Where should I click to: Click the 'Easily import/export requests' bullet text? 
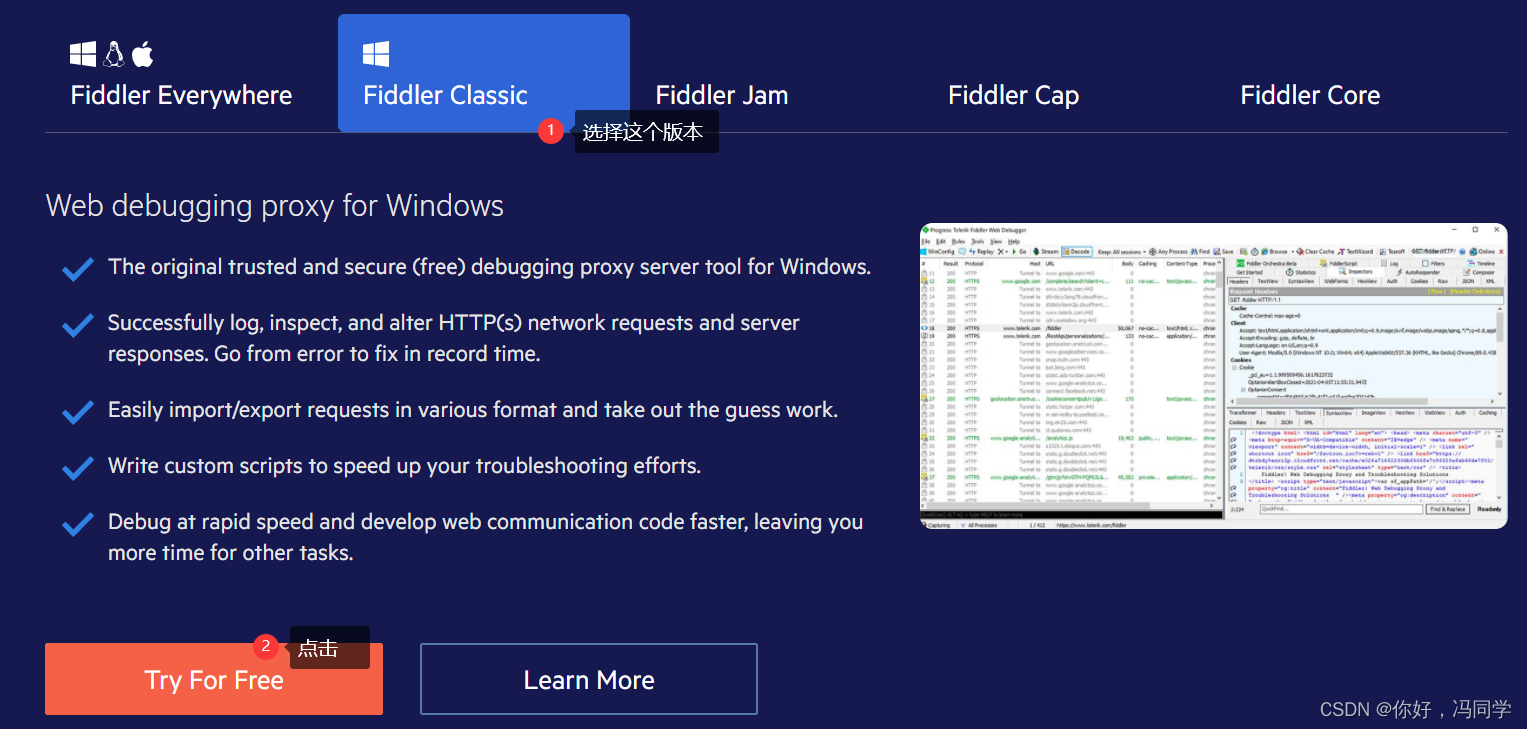pos(473,410)
